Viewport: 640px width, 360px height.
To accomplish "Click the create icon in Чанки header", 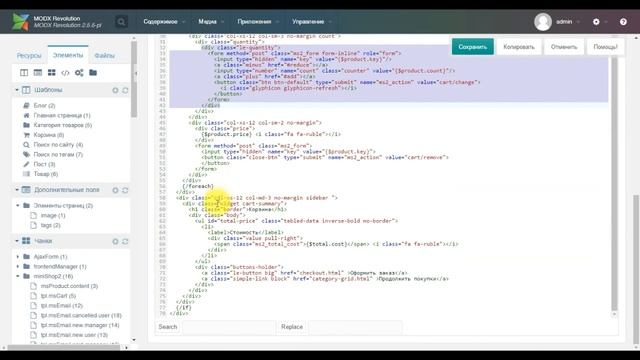I will pyautogui.click(x=116, y=241).
